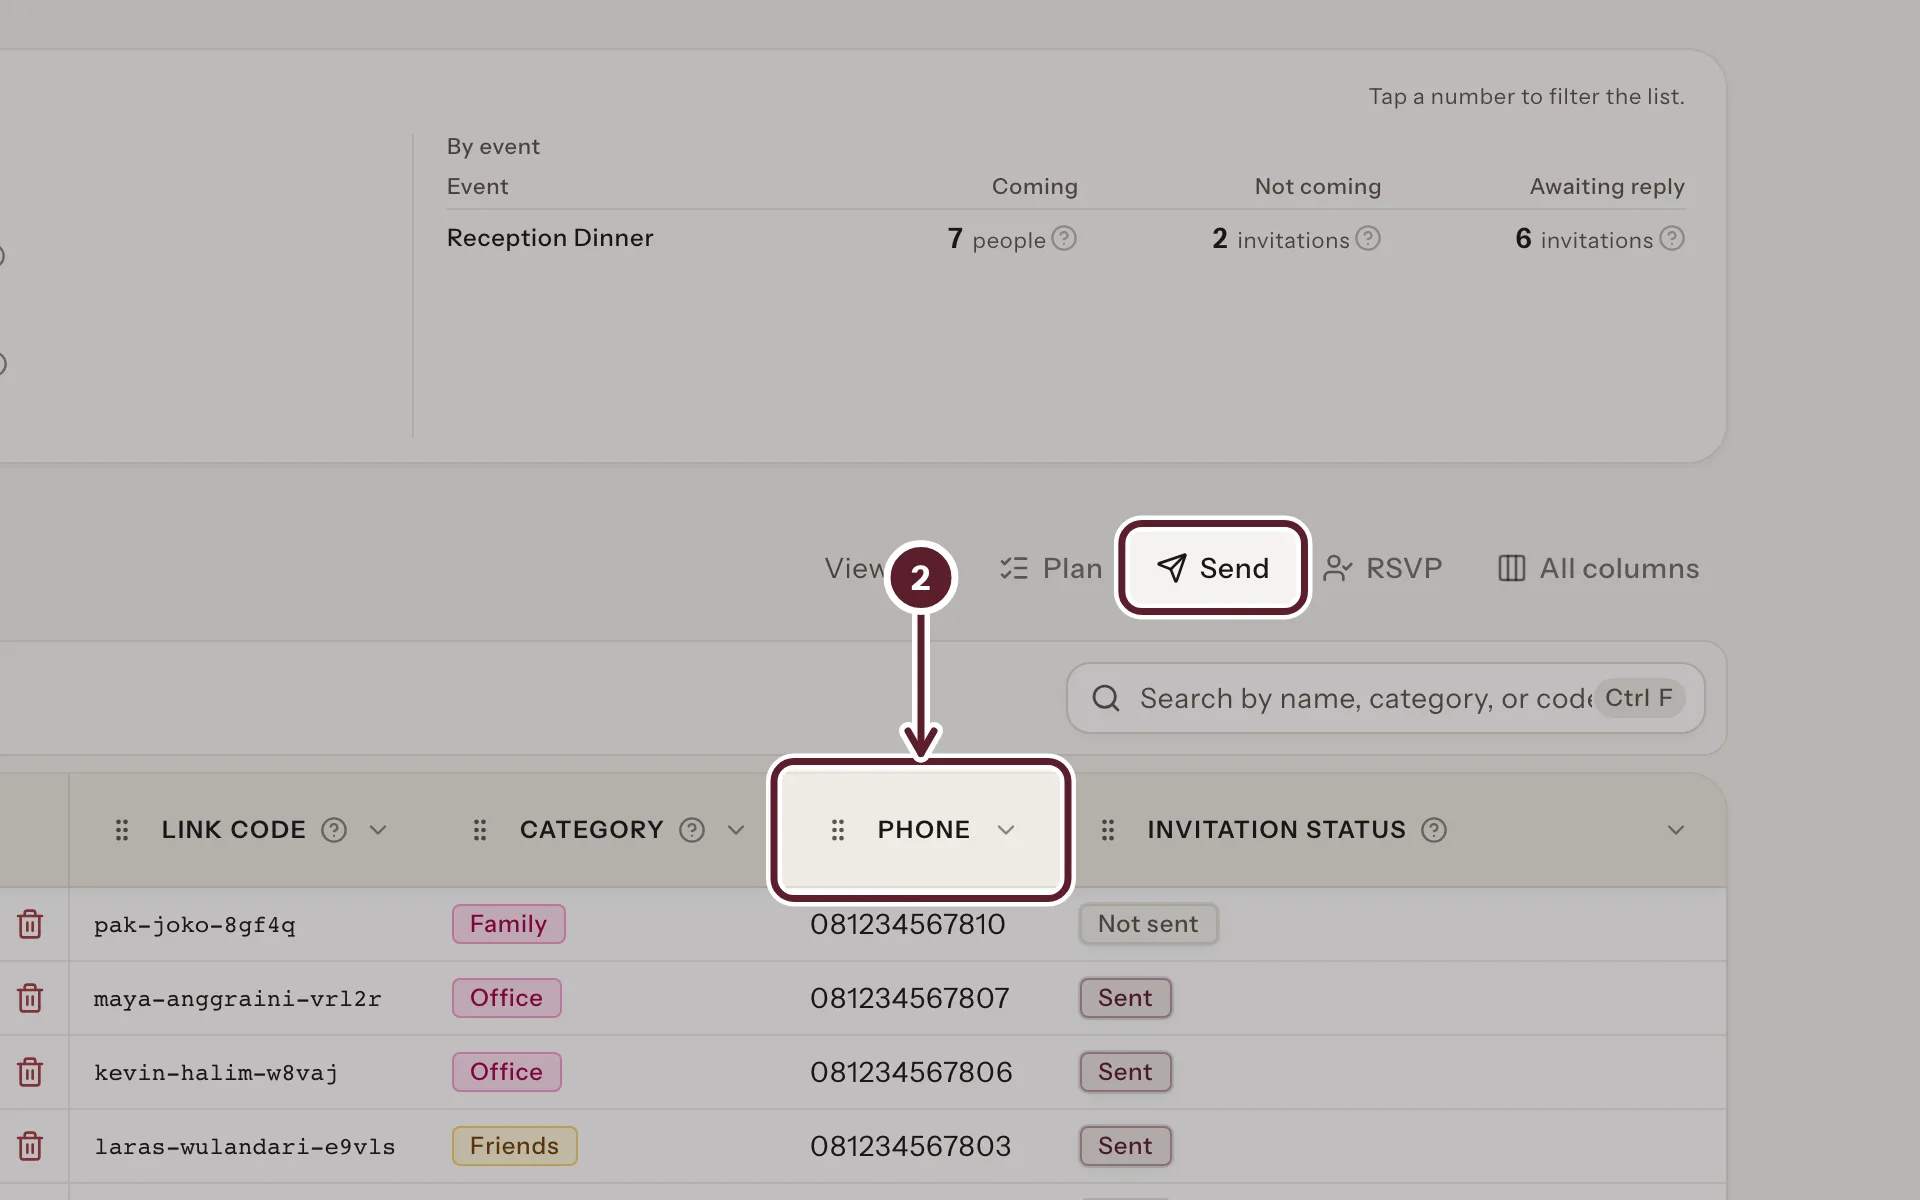Grab the CATEGORY column drag handle
The image size is (1920, 1200).
click(x=480, y=830)
